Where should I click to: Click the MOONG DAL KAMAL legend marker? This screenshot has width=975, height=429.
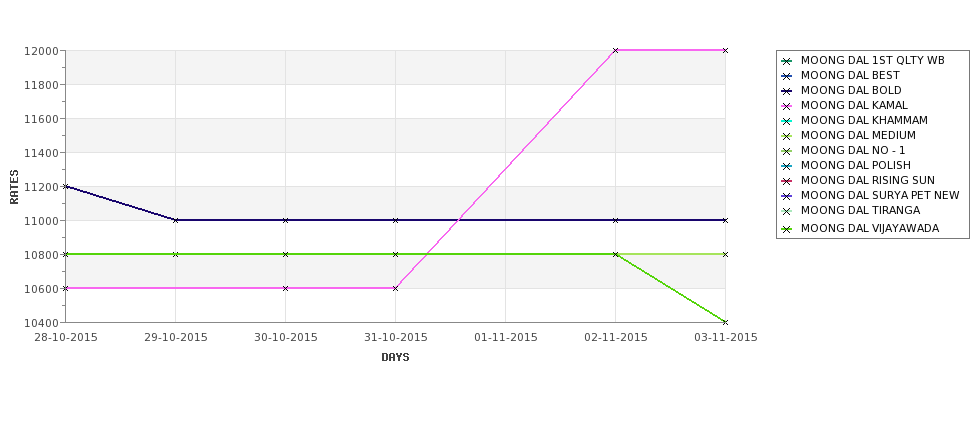(x=787, y=106)
